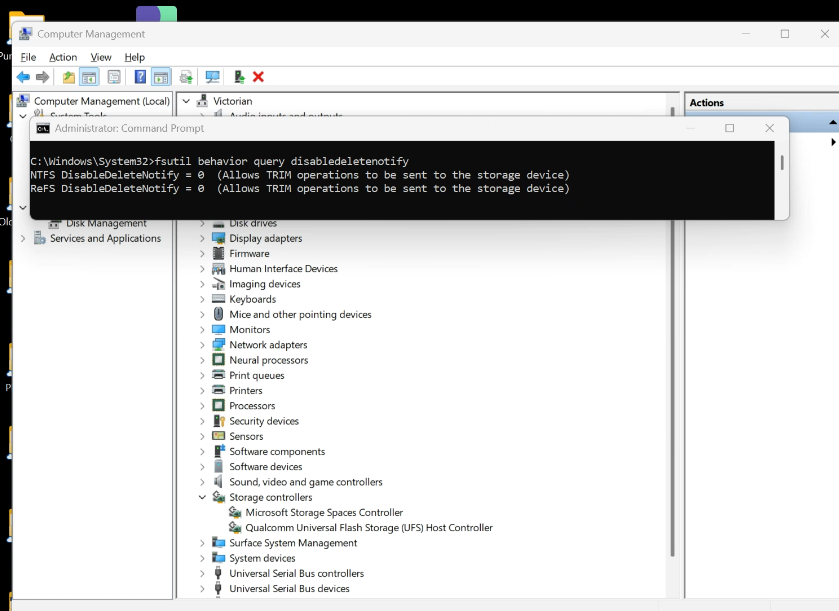Screen dimensions: 839x611
Task: Click the Command Prompt title bar icon
Action: click(43, 128)
